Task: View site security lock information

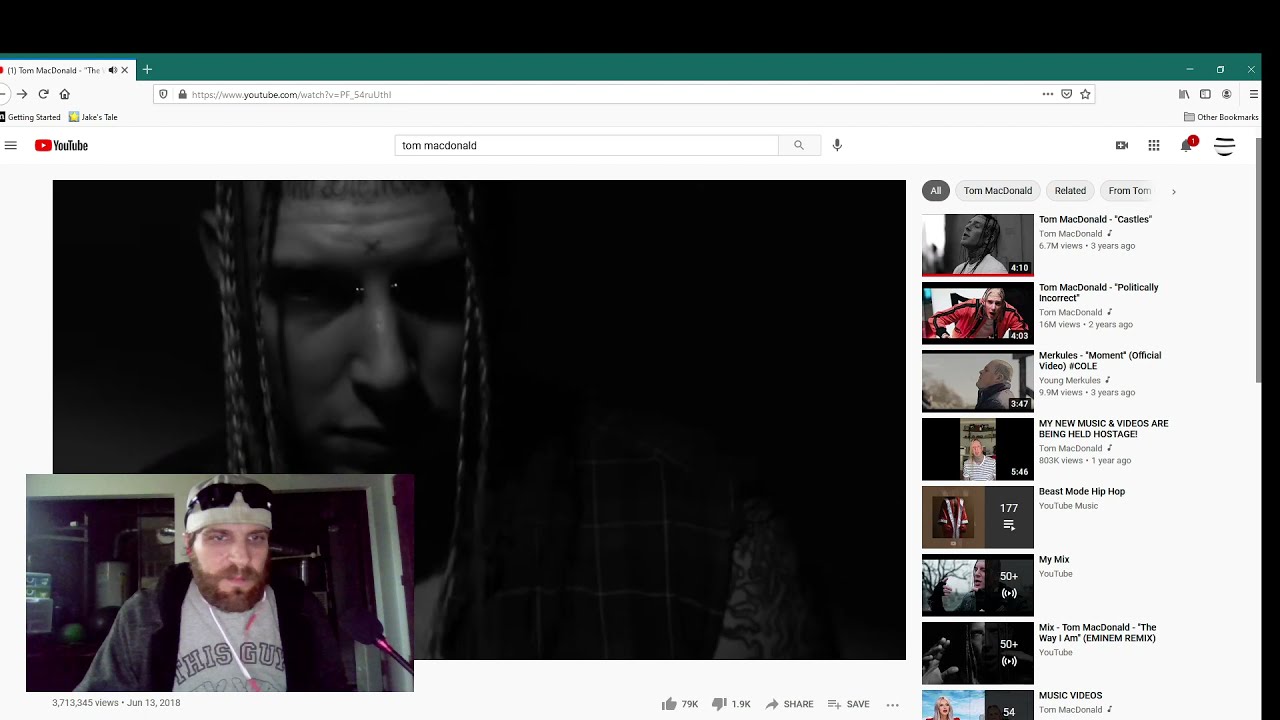Action: tap(182, 94)
